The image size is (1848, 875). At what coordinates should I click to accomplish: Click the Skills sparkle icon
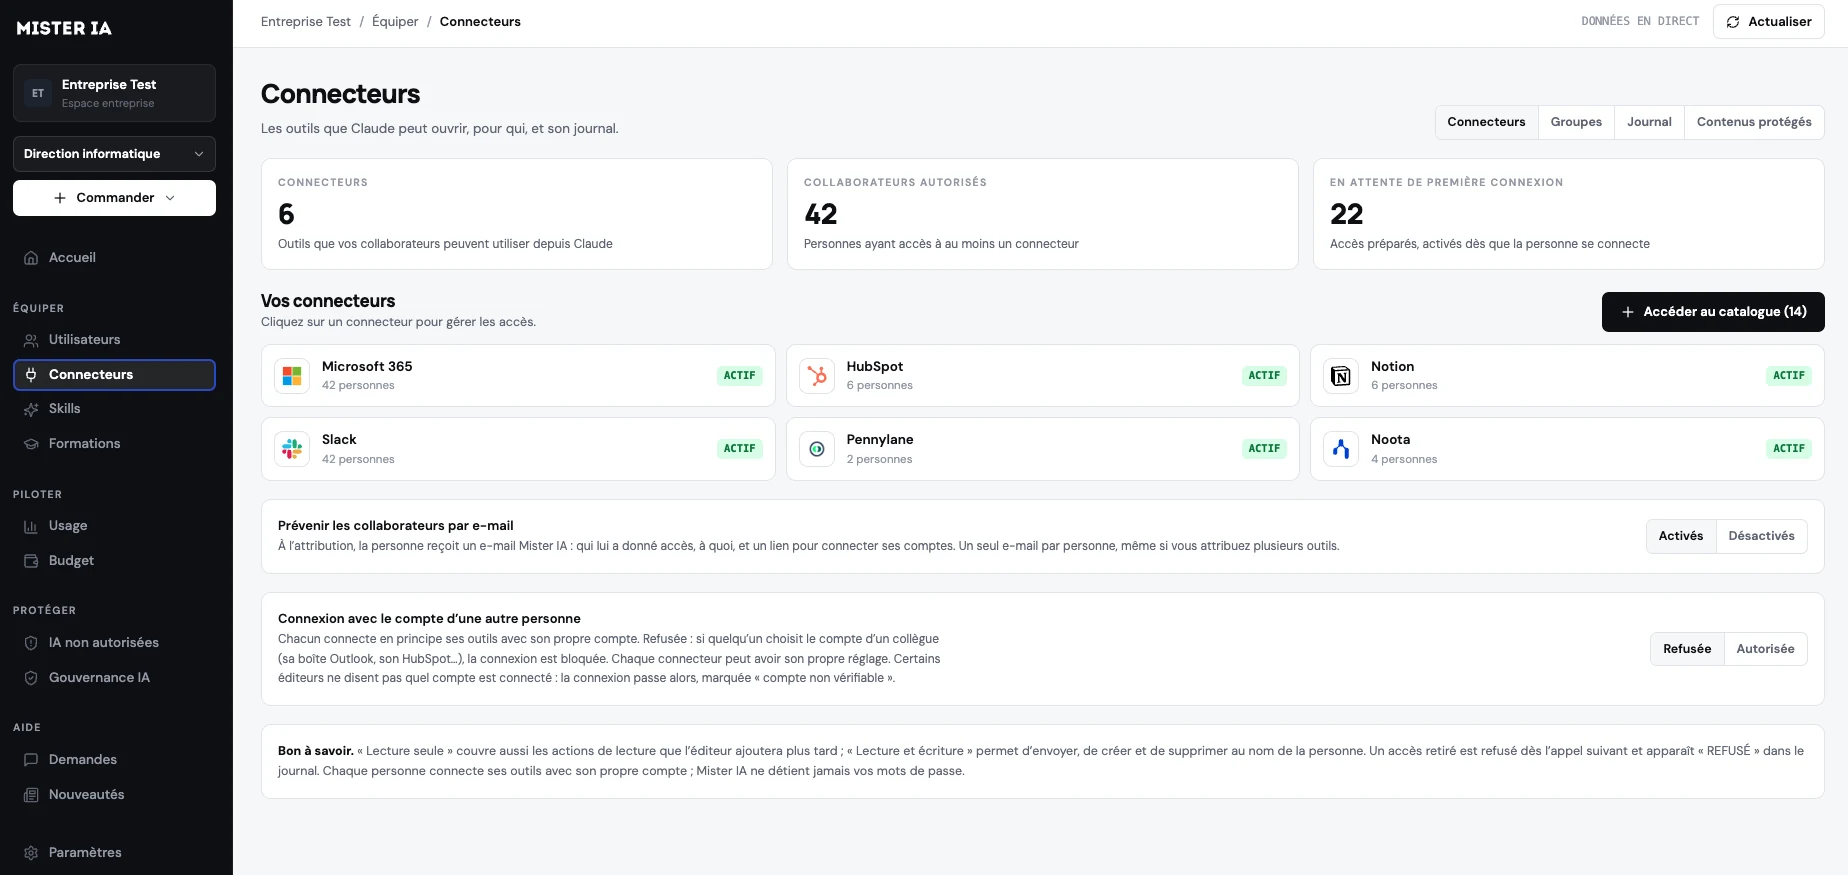[x=31, y=409]
